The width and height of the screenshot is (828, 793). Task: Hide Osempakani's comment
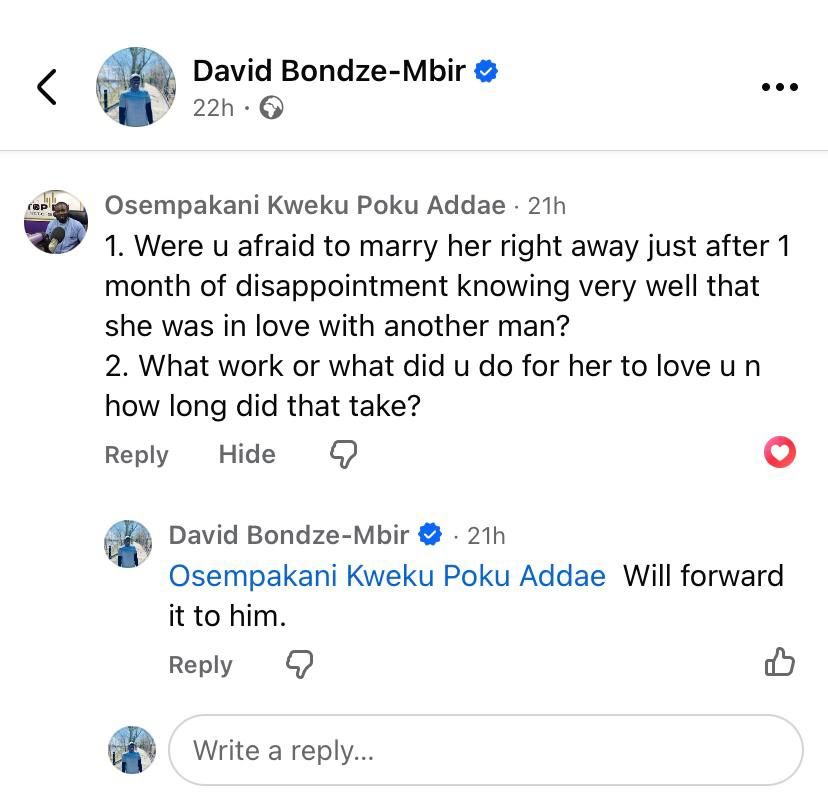point(247,454)
